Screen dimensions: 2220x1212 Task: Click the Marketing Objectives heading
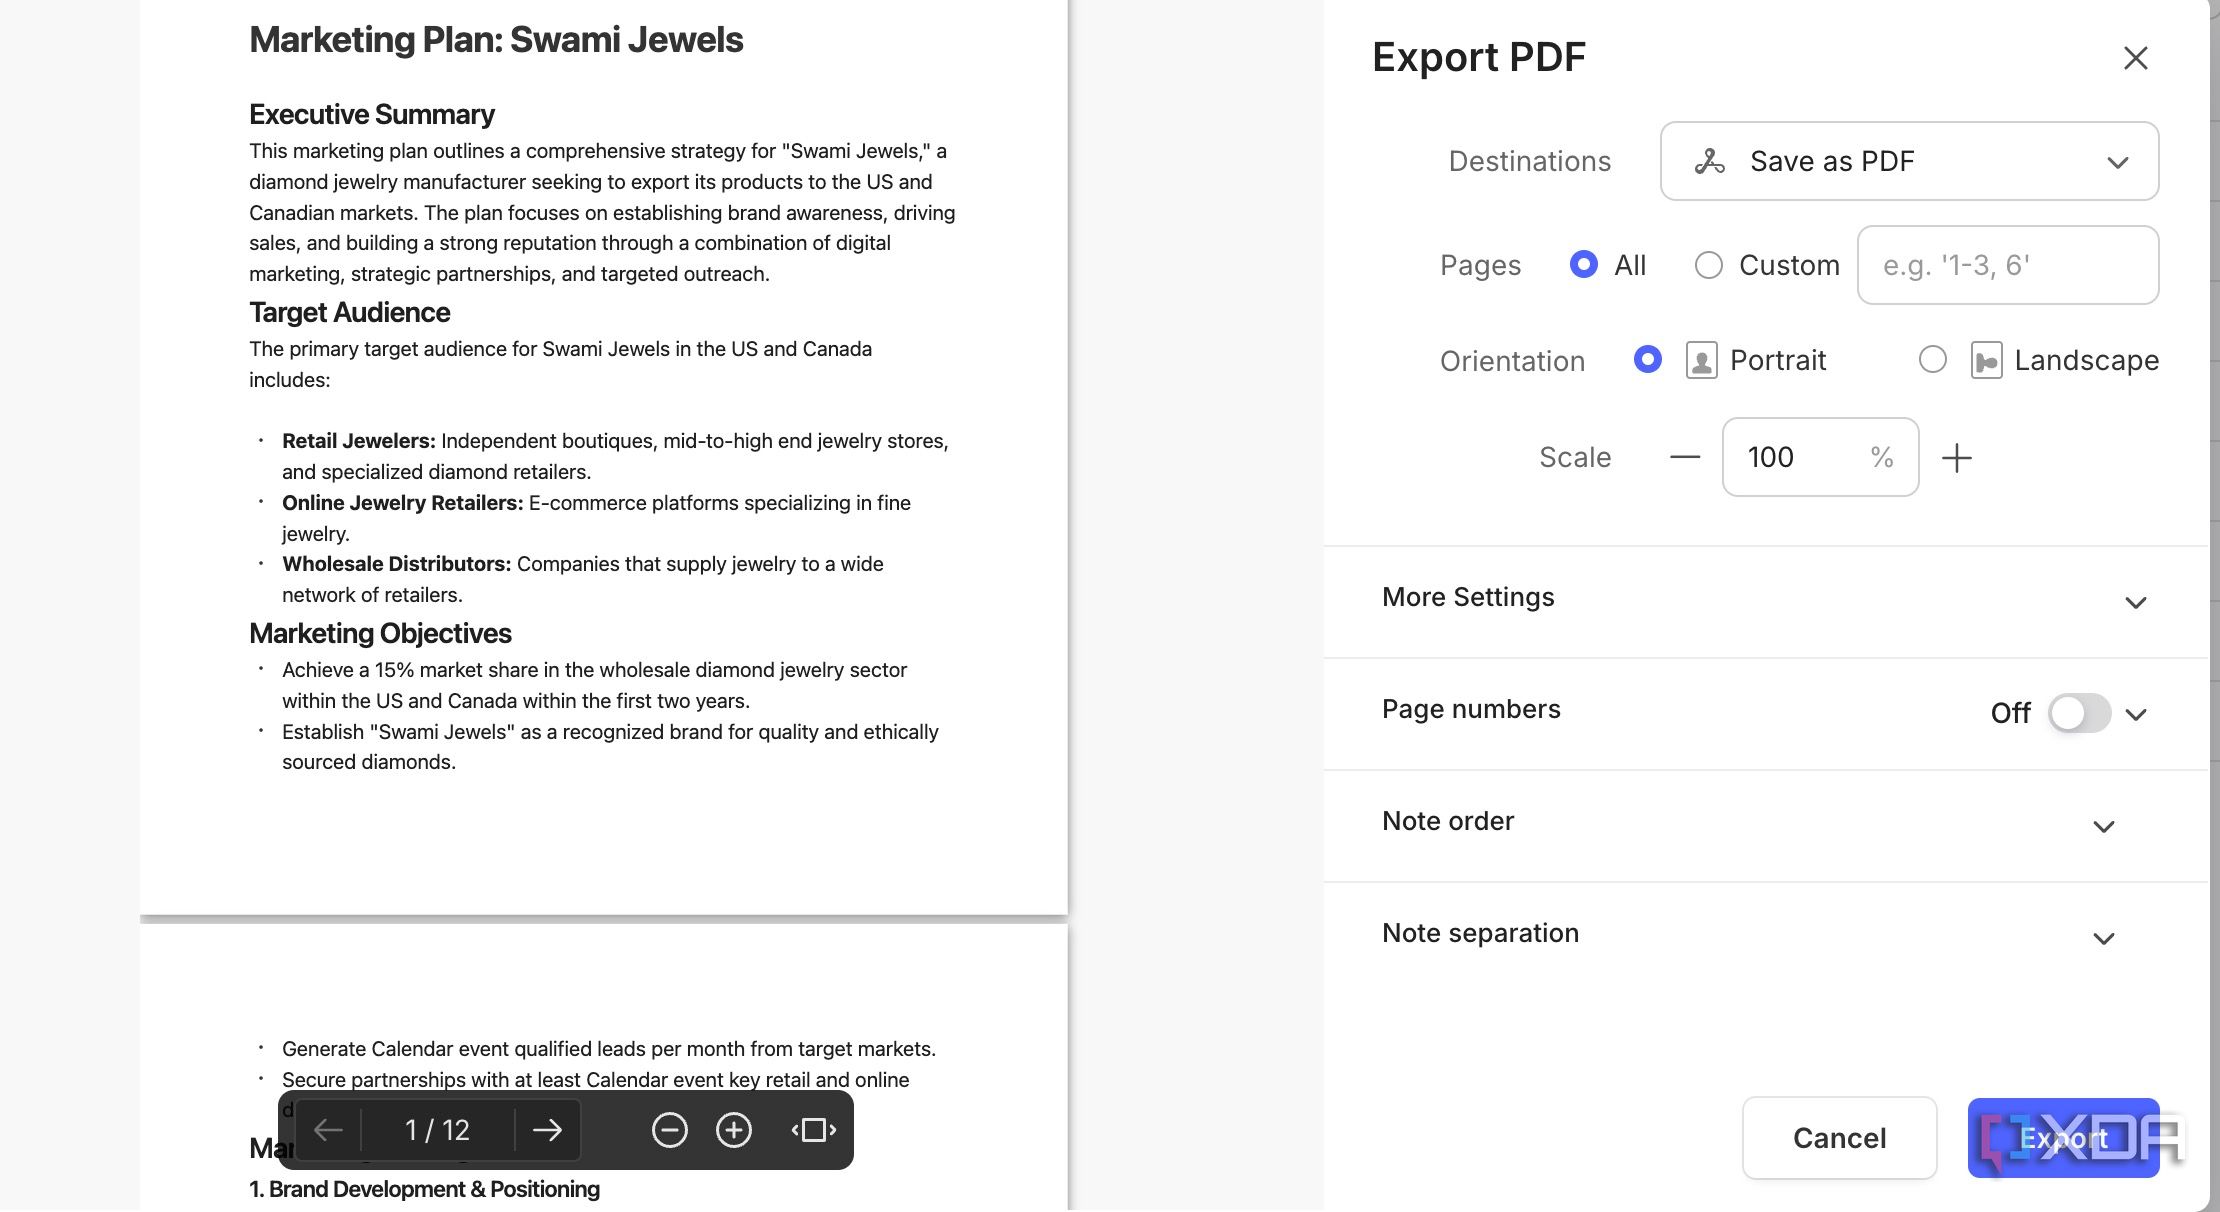point(380,633)
